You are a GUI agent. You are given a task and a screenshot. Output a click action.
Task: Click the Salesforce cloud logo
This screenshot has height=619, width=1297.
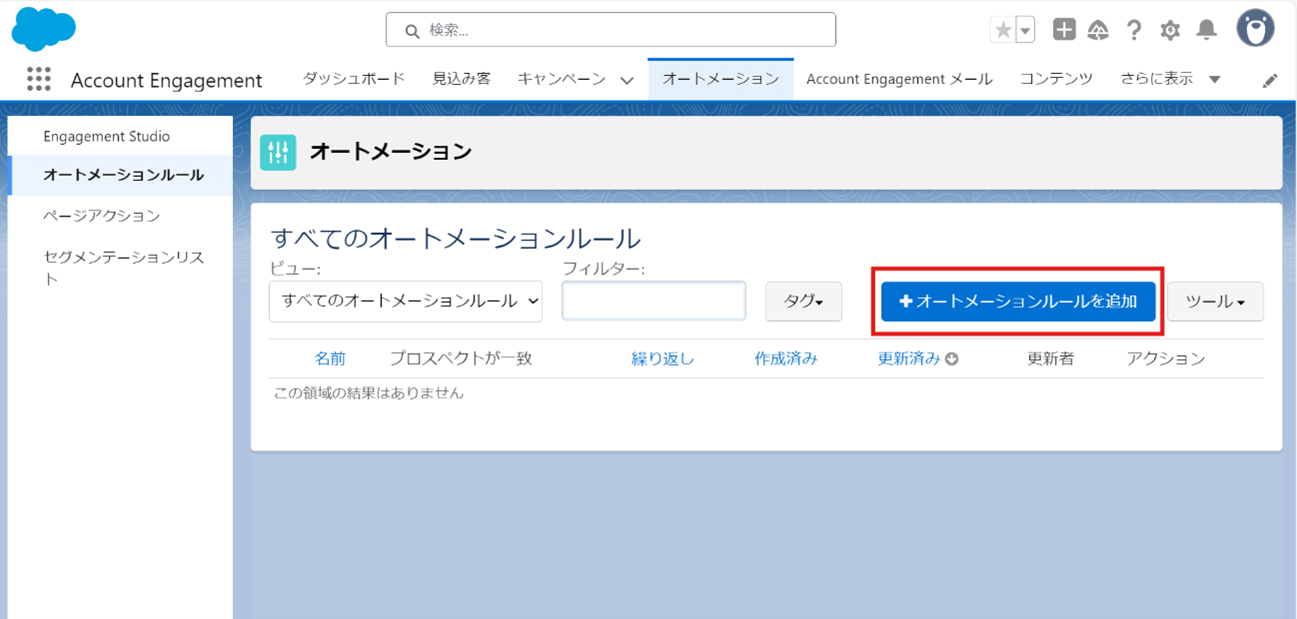point(44,28)
